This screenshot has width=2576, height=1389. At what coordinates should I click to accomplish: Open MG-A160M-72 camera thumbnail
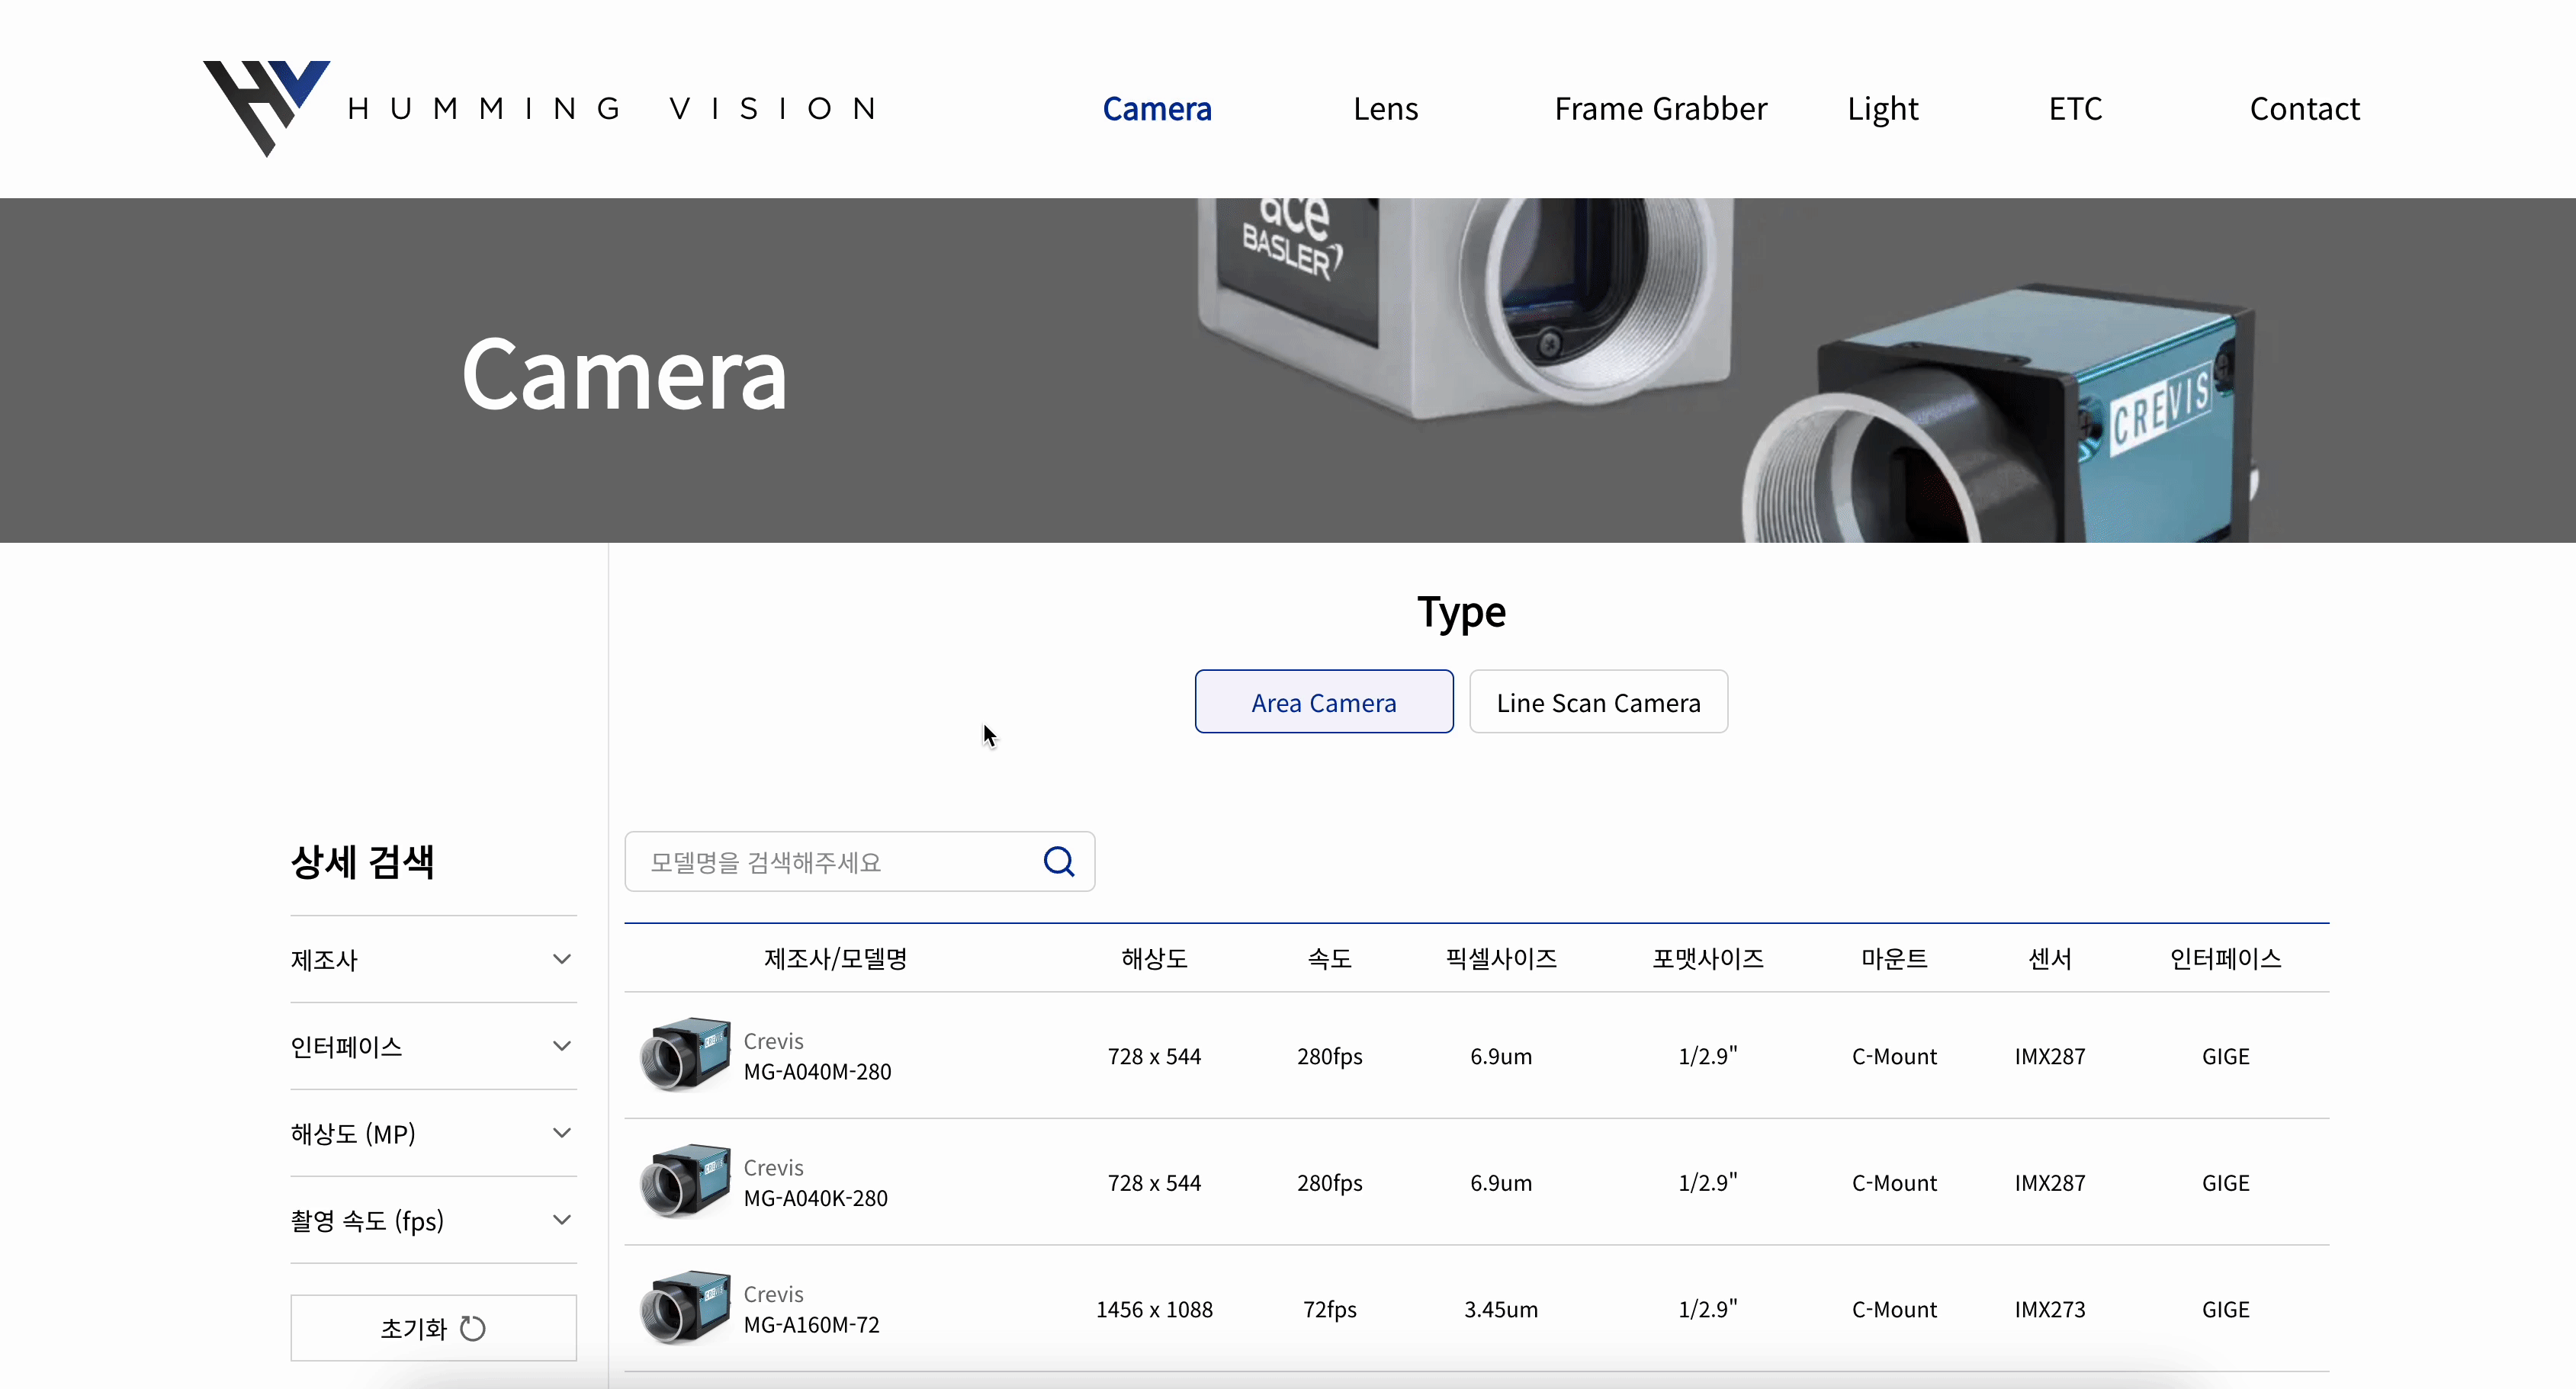pos(685,1308)
